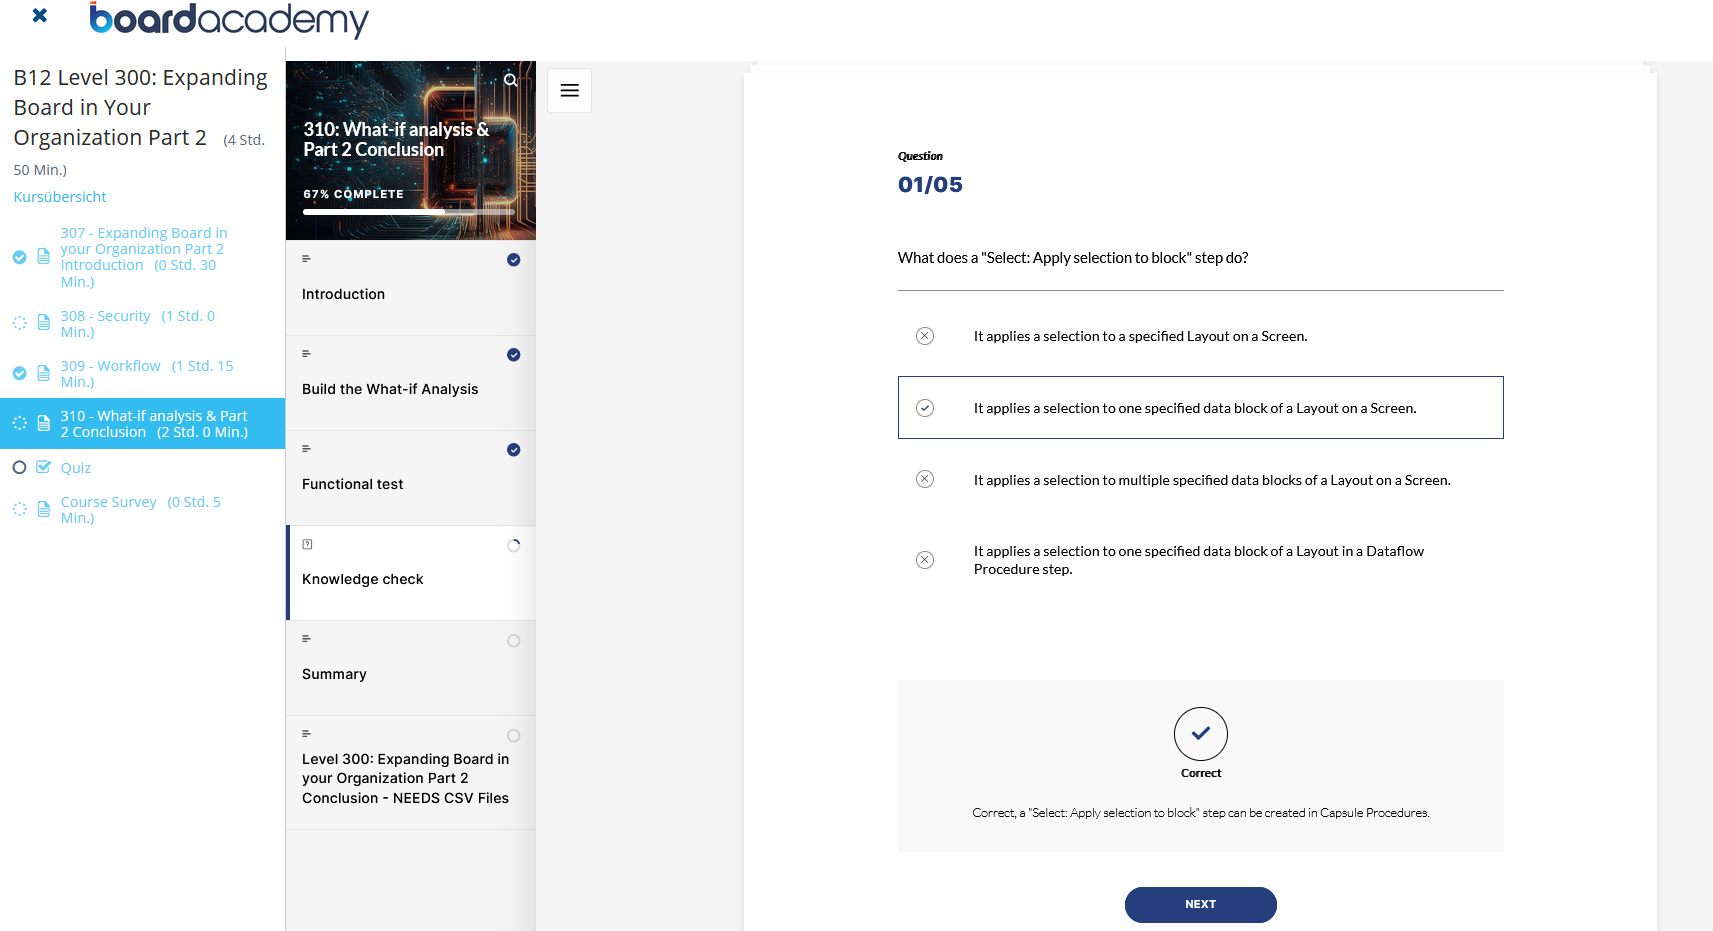
Task: Open the Summary lesson
Action: [411, 668]
